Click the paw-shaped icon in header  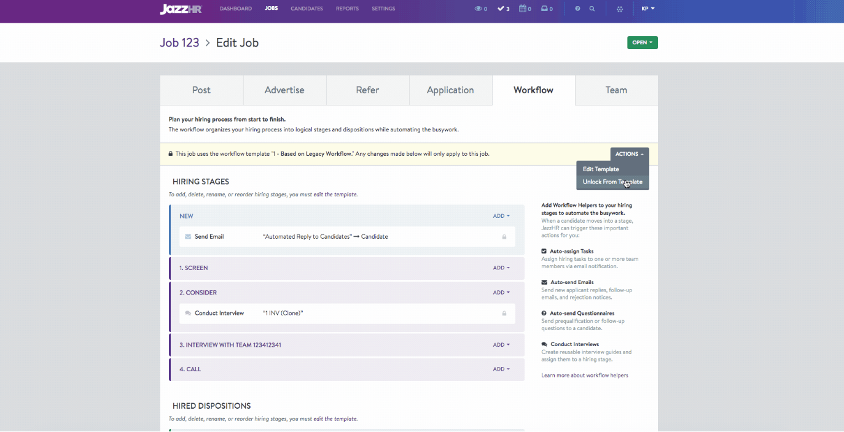(x=620, y=9)
